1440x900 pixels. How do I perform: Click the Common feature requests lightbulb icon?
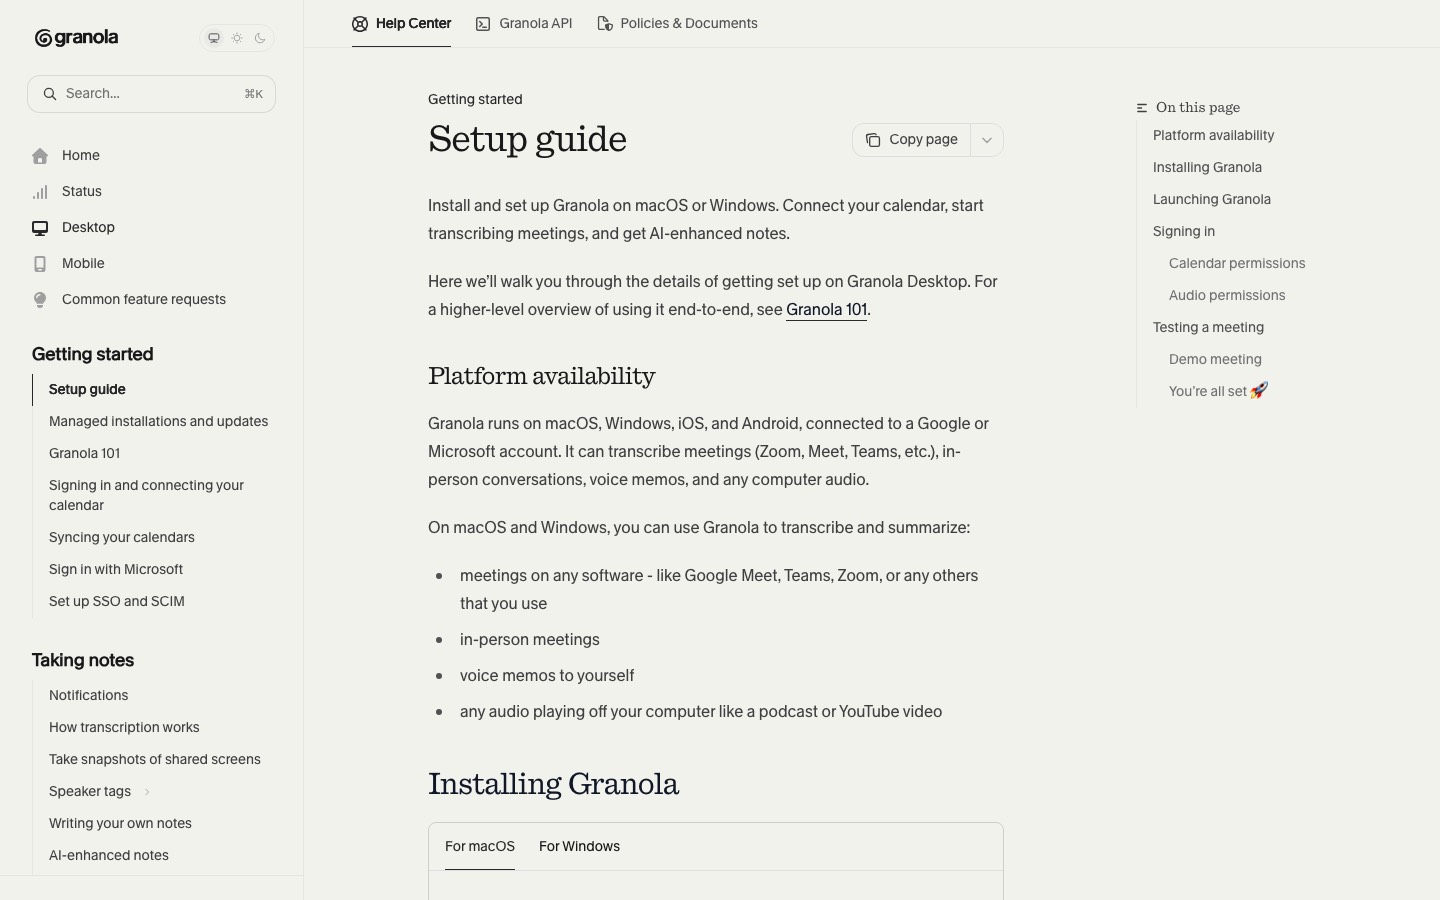[40, 300]
